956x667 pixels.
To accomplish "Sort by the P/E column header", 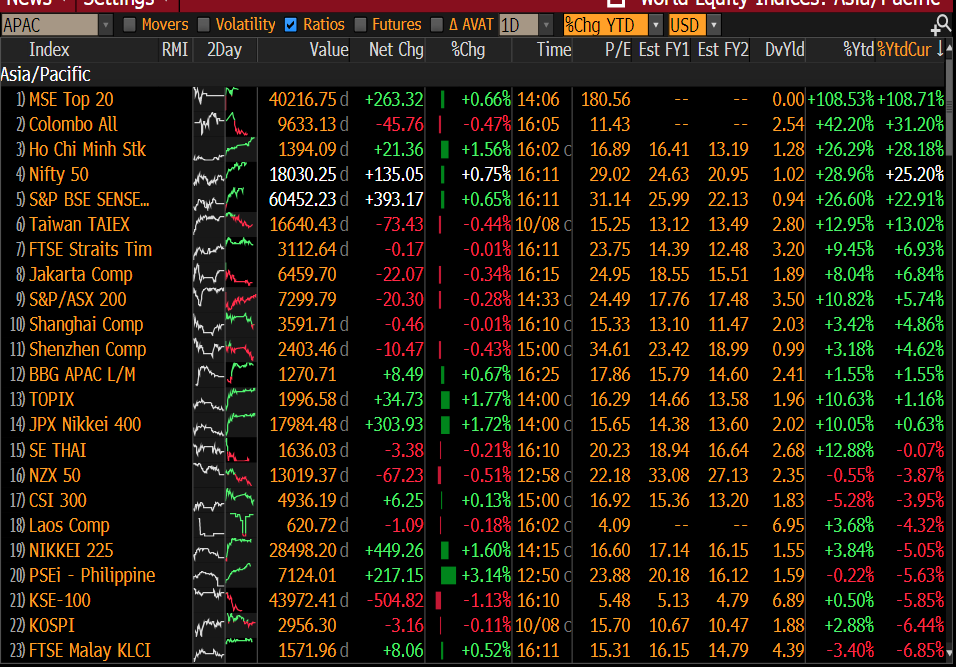I will click(618, 50).
